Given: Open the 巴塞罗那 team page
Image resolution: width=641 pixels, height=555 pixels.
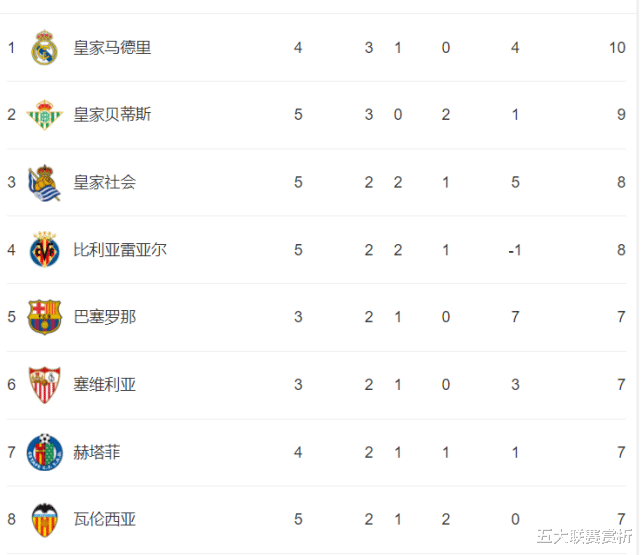Looking at the screenshot, I should coord(104,317).
